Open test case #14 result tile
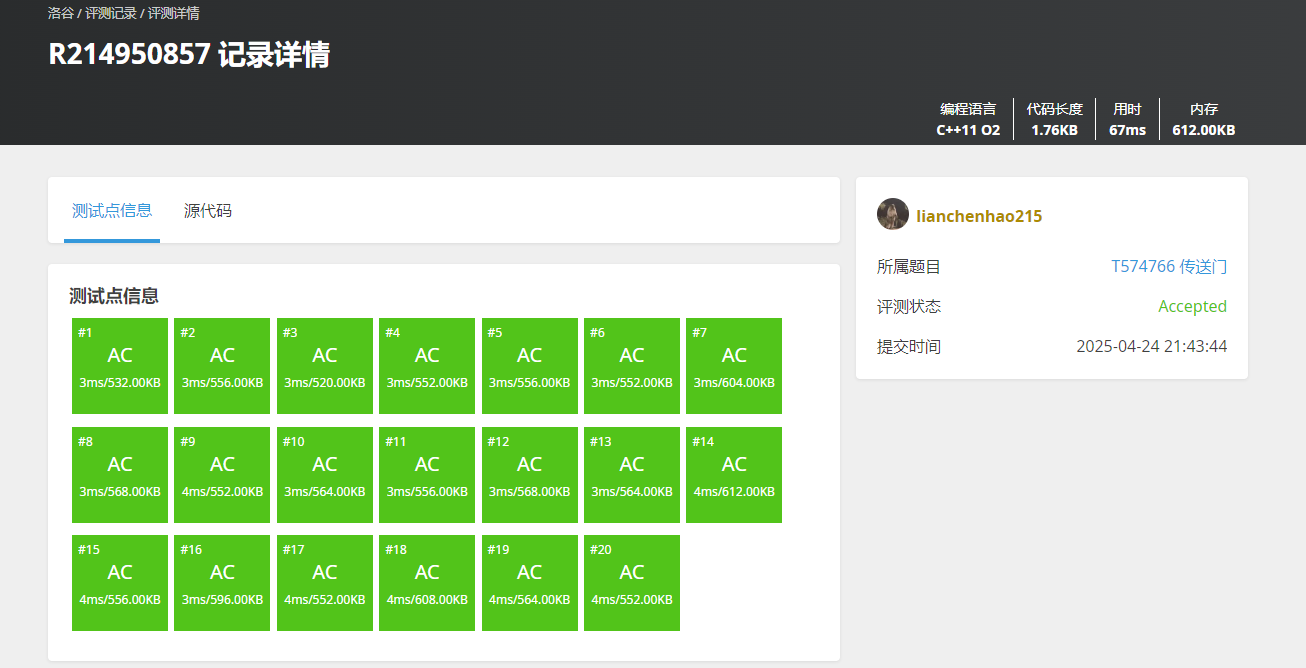 (734, 475)
